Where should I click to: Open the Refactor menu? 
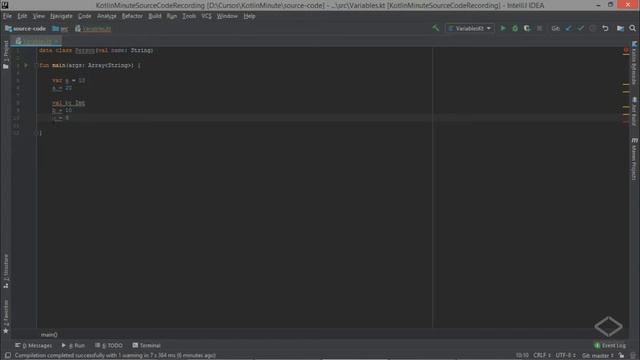(x=132, y=16)
